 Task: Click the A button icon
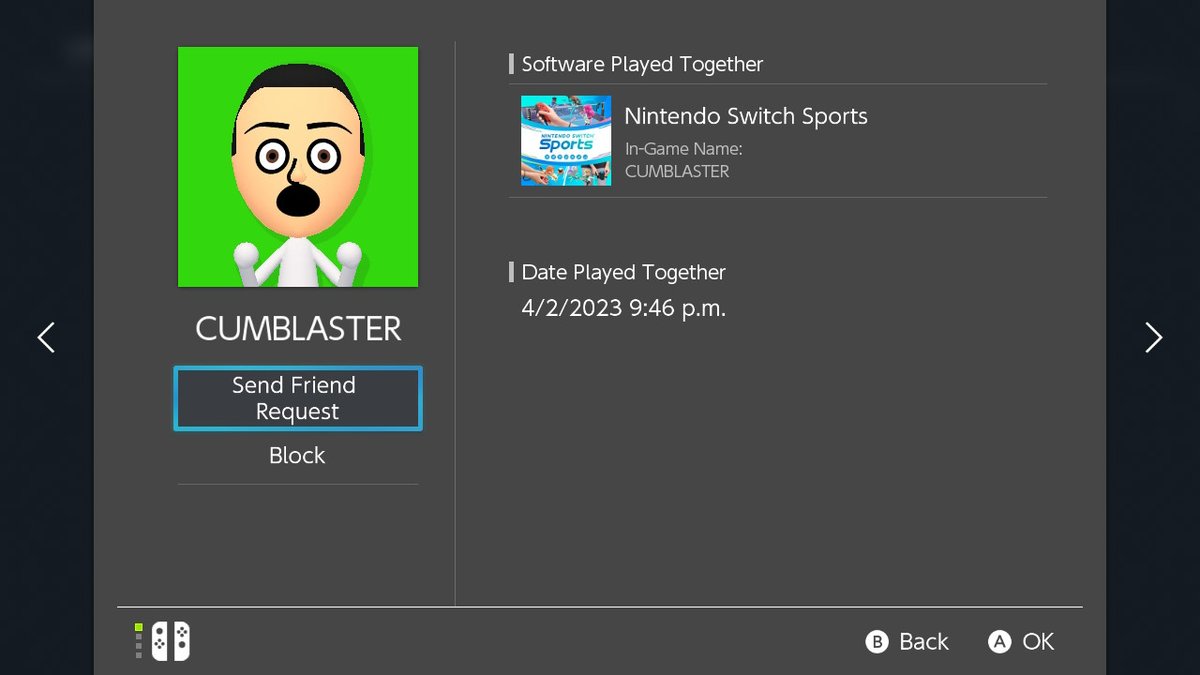999,642
